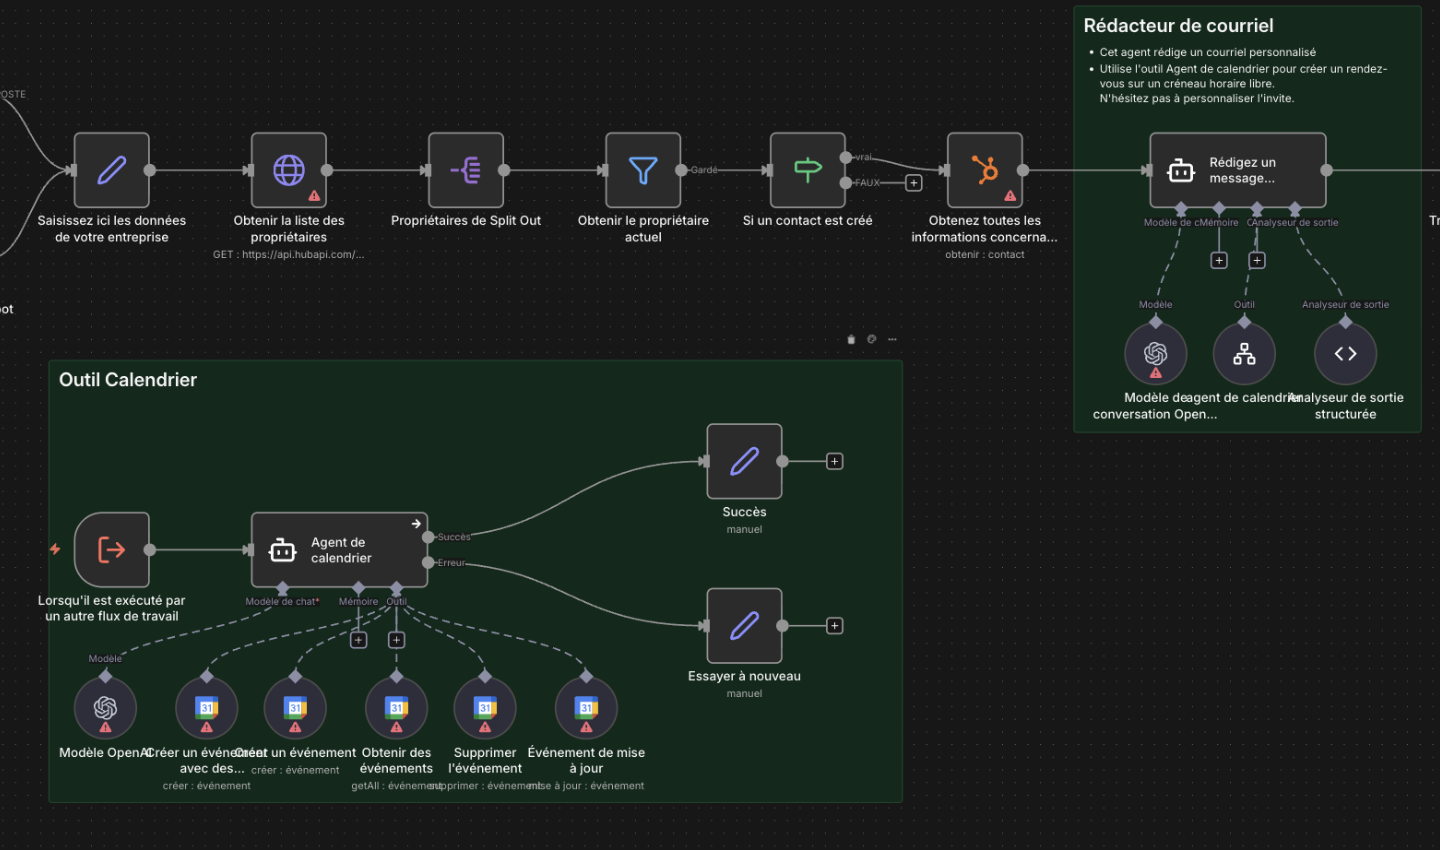Click the Agent de calendrier node
The height and width of the screenshot is (850, 1440).
click(x=339, y=550)
